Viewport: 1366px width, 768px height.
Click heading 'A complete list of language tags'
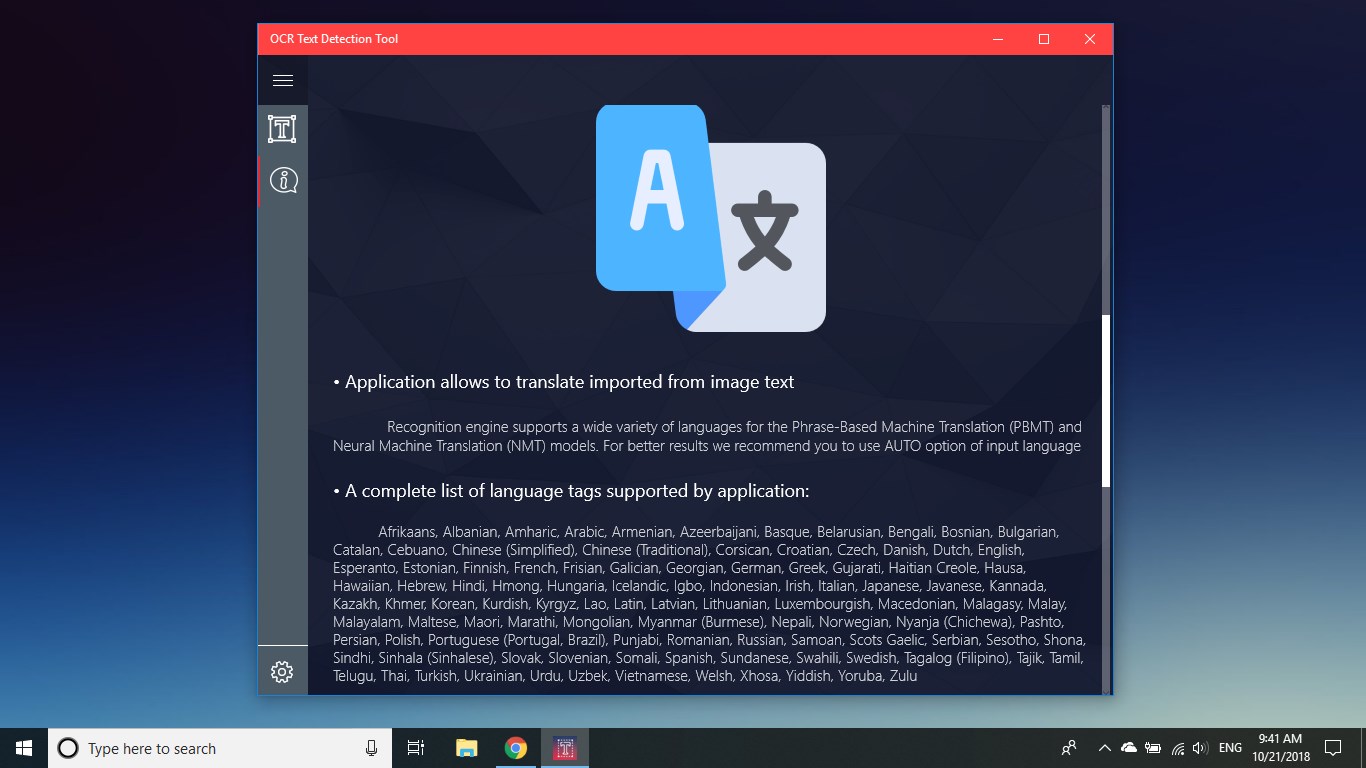click(571, 491)
